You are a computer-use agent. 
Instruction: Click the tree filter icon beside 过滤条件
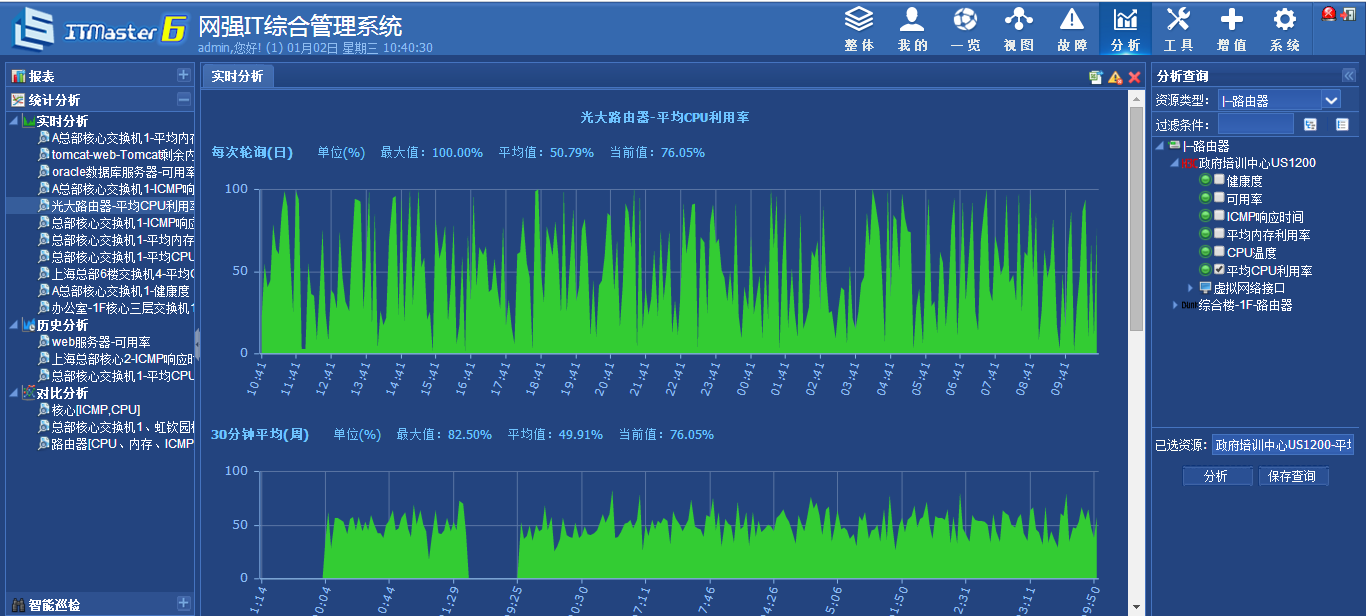pos(1310,125)
